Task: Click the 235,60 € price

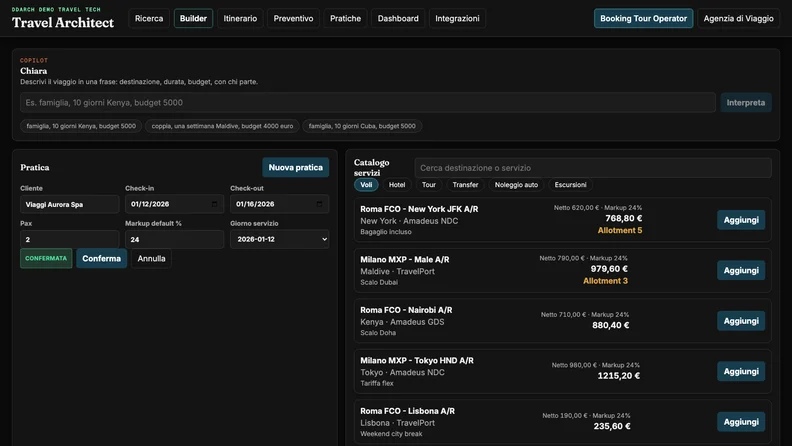Action: coord(612,426)
